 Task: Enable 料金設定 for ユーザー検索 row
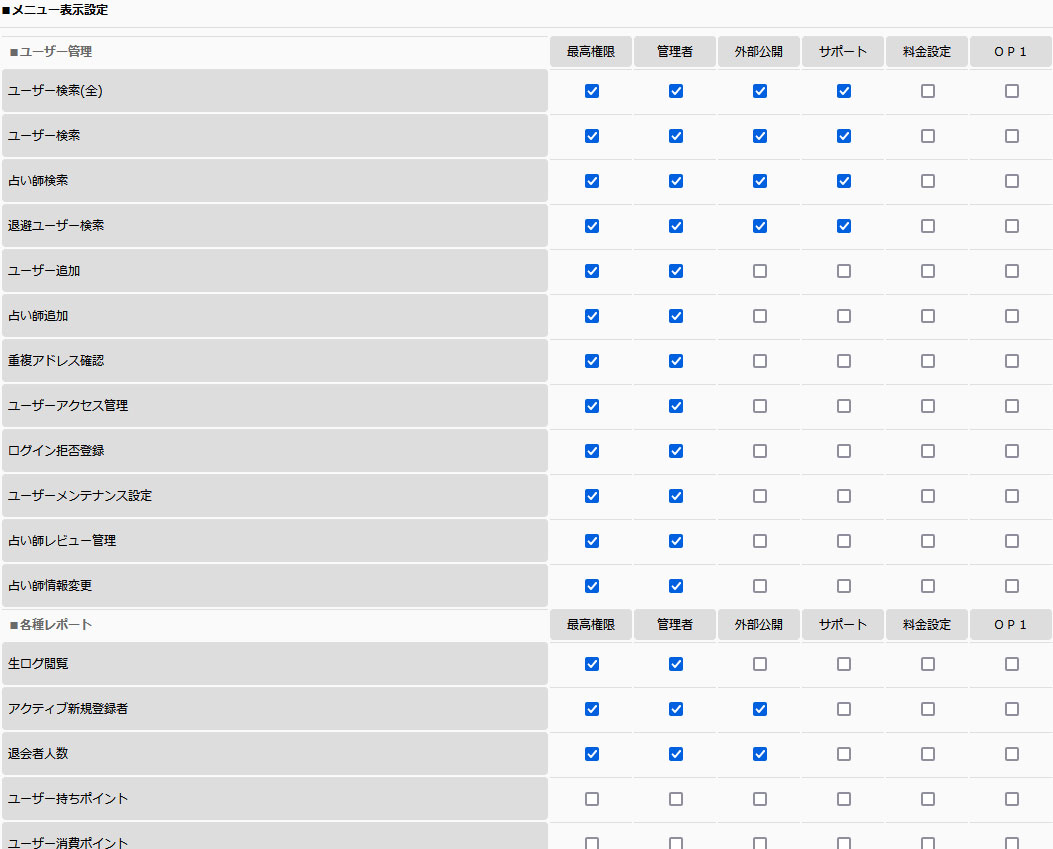pyautogui.click(x=928, y=136)
